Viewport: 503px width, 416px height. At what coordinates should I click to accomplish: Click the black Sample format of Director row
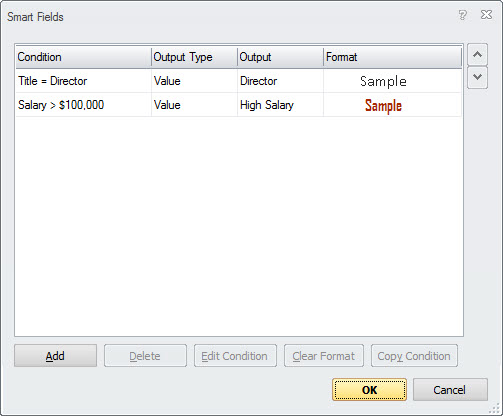(x=383, y=81)
